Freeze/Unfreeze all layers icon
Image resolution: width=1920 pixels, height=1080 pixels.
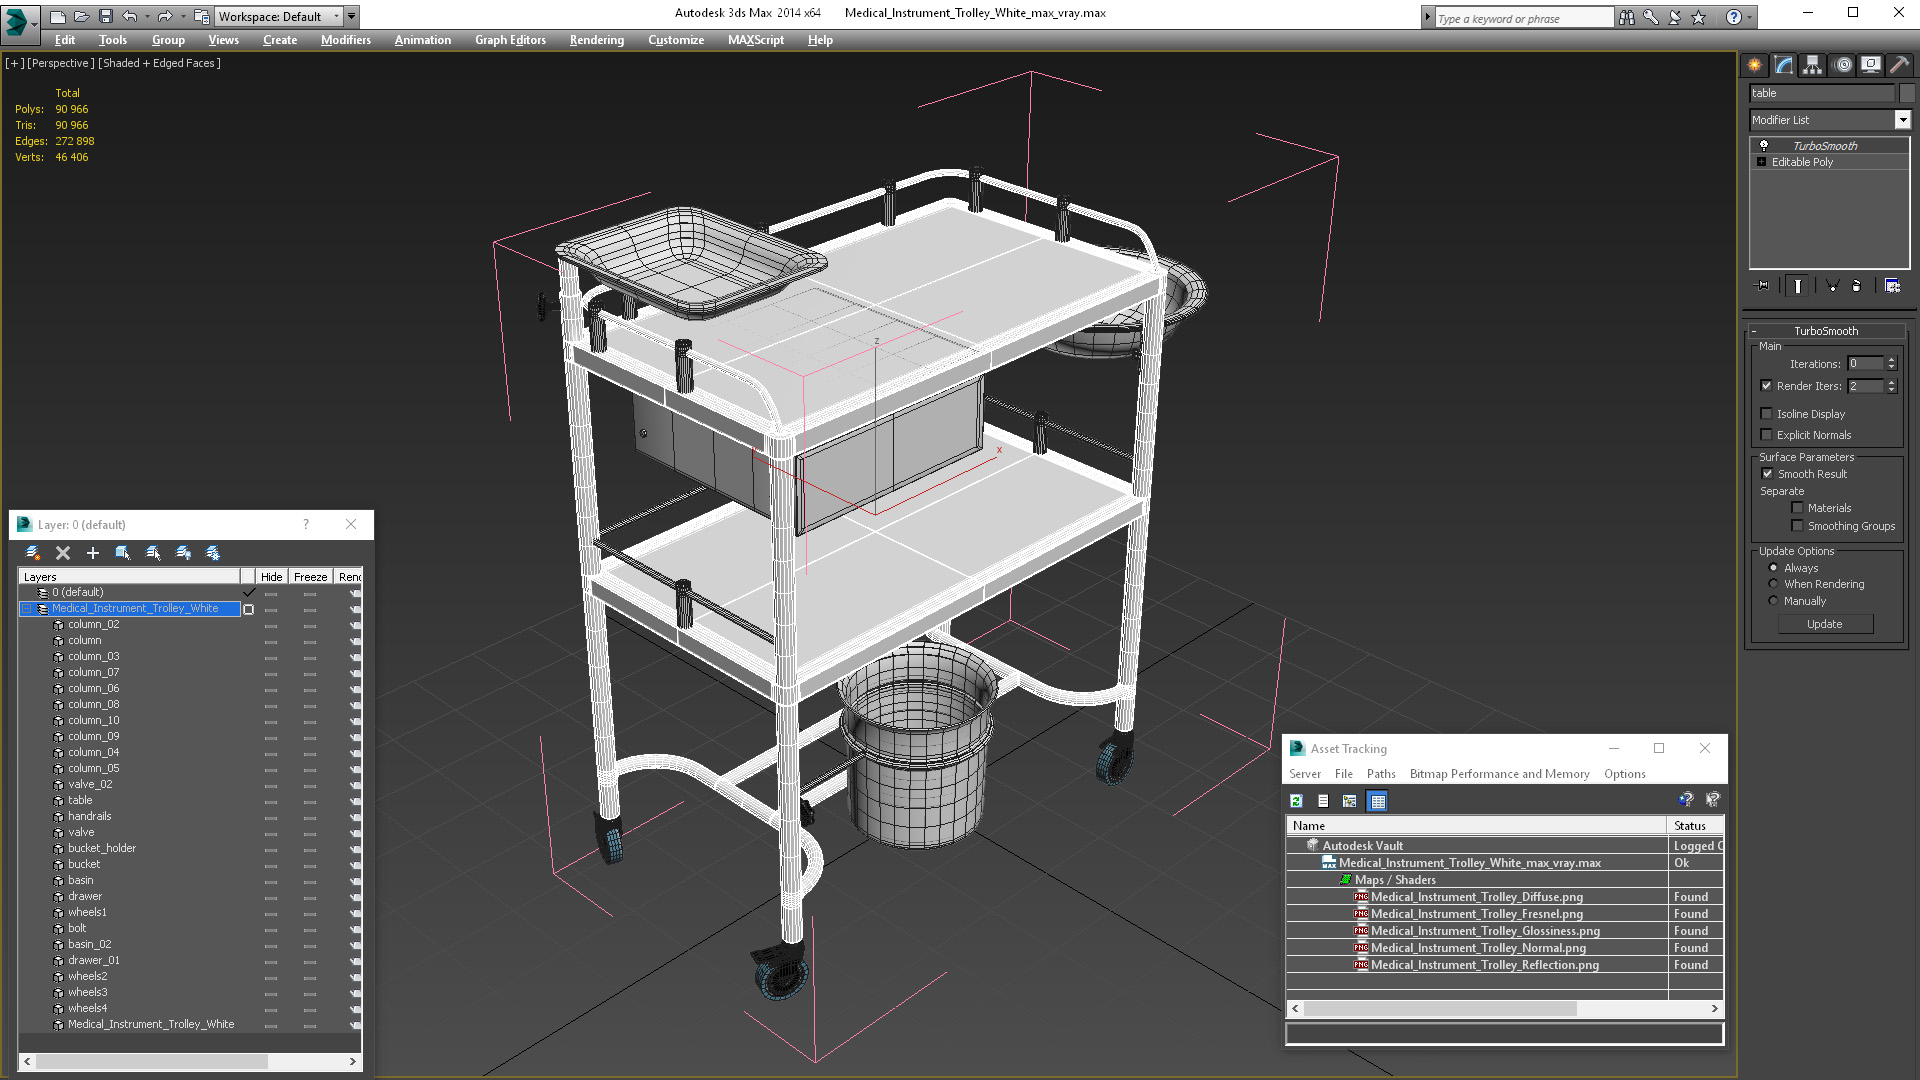pos(213,553)
